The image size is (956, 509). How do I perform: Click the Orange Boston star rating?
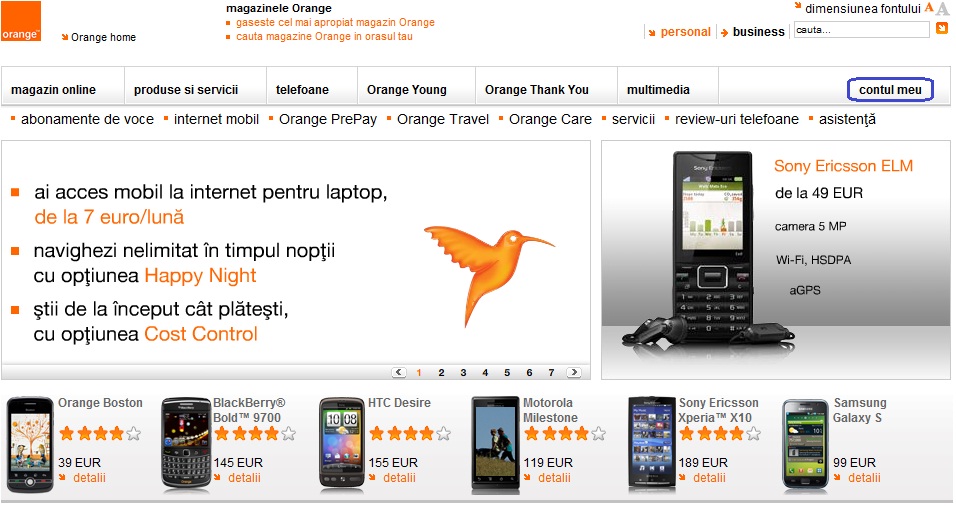100,433
